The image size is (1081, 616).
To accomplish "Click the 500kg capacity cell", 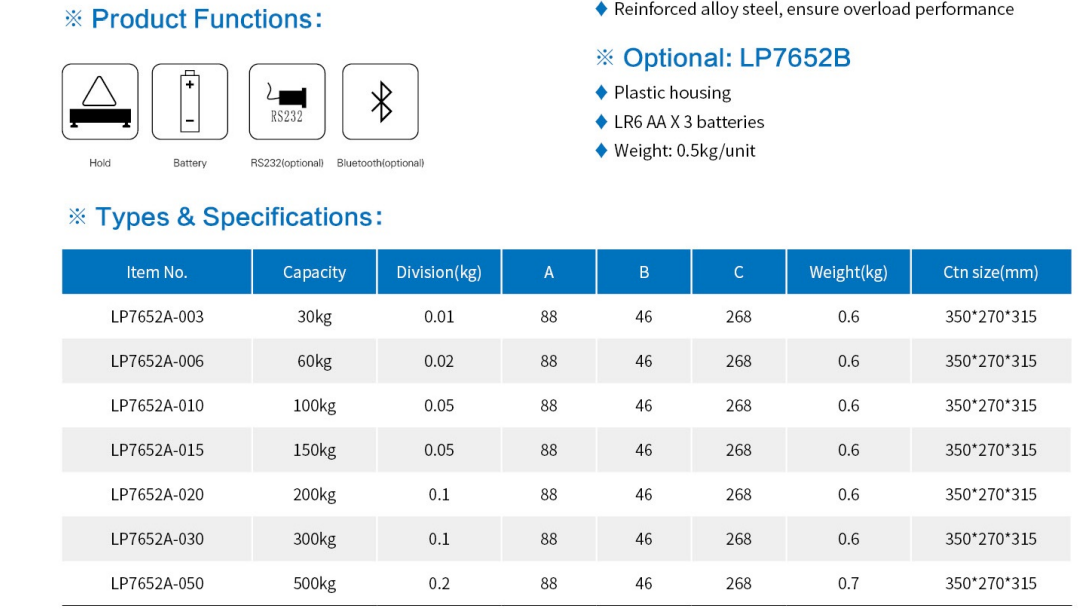I will pos(314,583).
